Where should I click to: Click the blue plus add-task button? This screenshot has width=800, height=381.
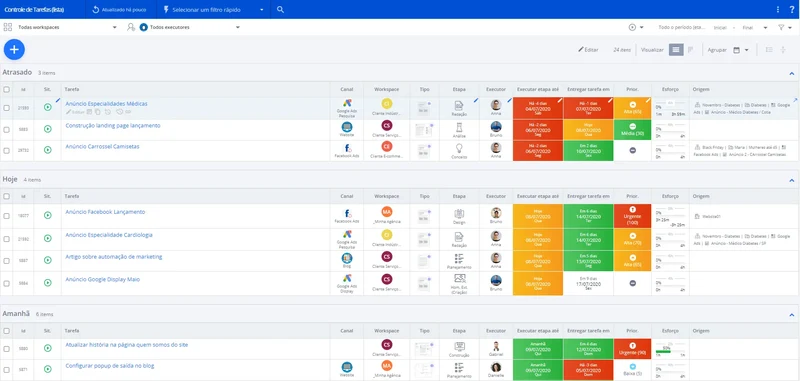[14, 49]
